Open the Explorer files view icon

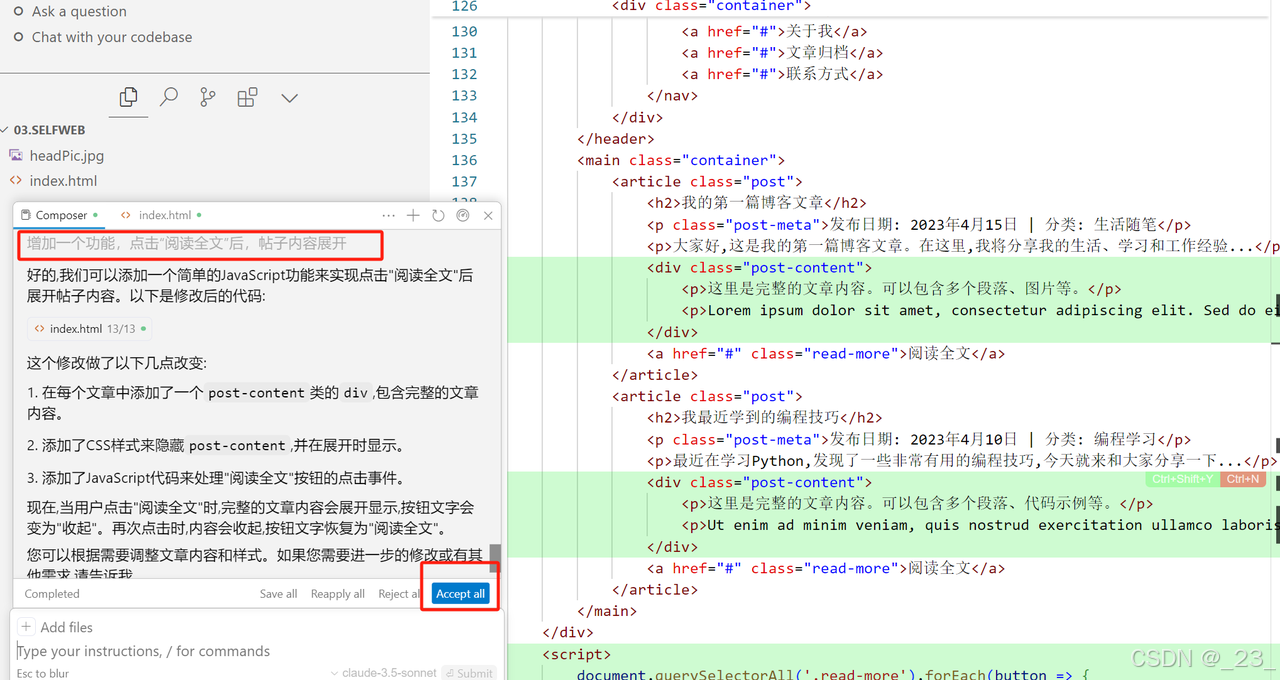click(128, 97)
